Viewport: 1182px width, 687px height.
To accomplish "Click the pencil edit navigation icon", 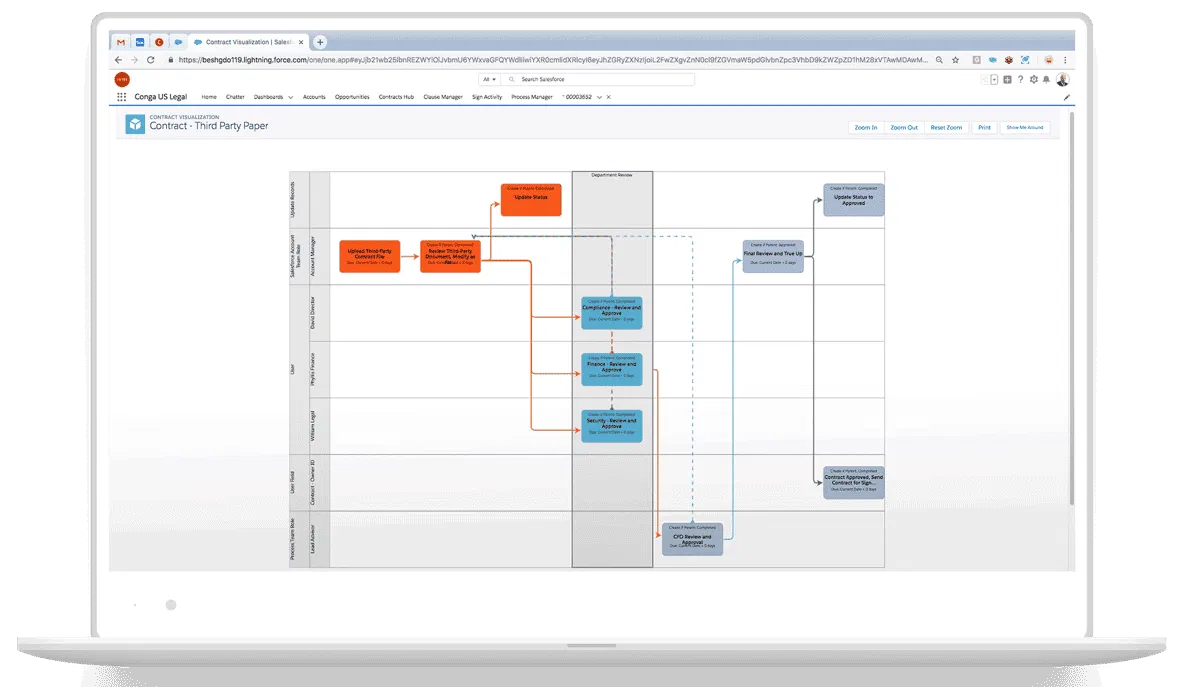I will tap(1066, 97).
